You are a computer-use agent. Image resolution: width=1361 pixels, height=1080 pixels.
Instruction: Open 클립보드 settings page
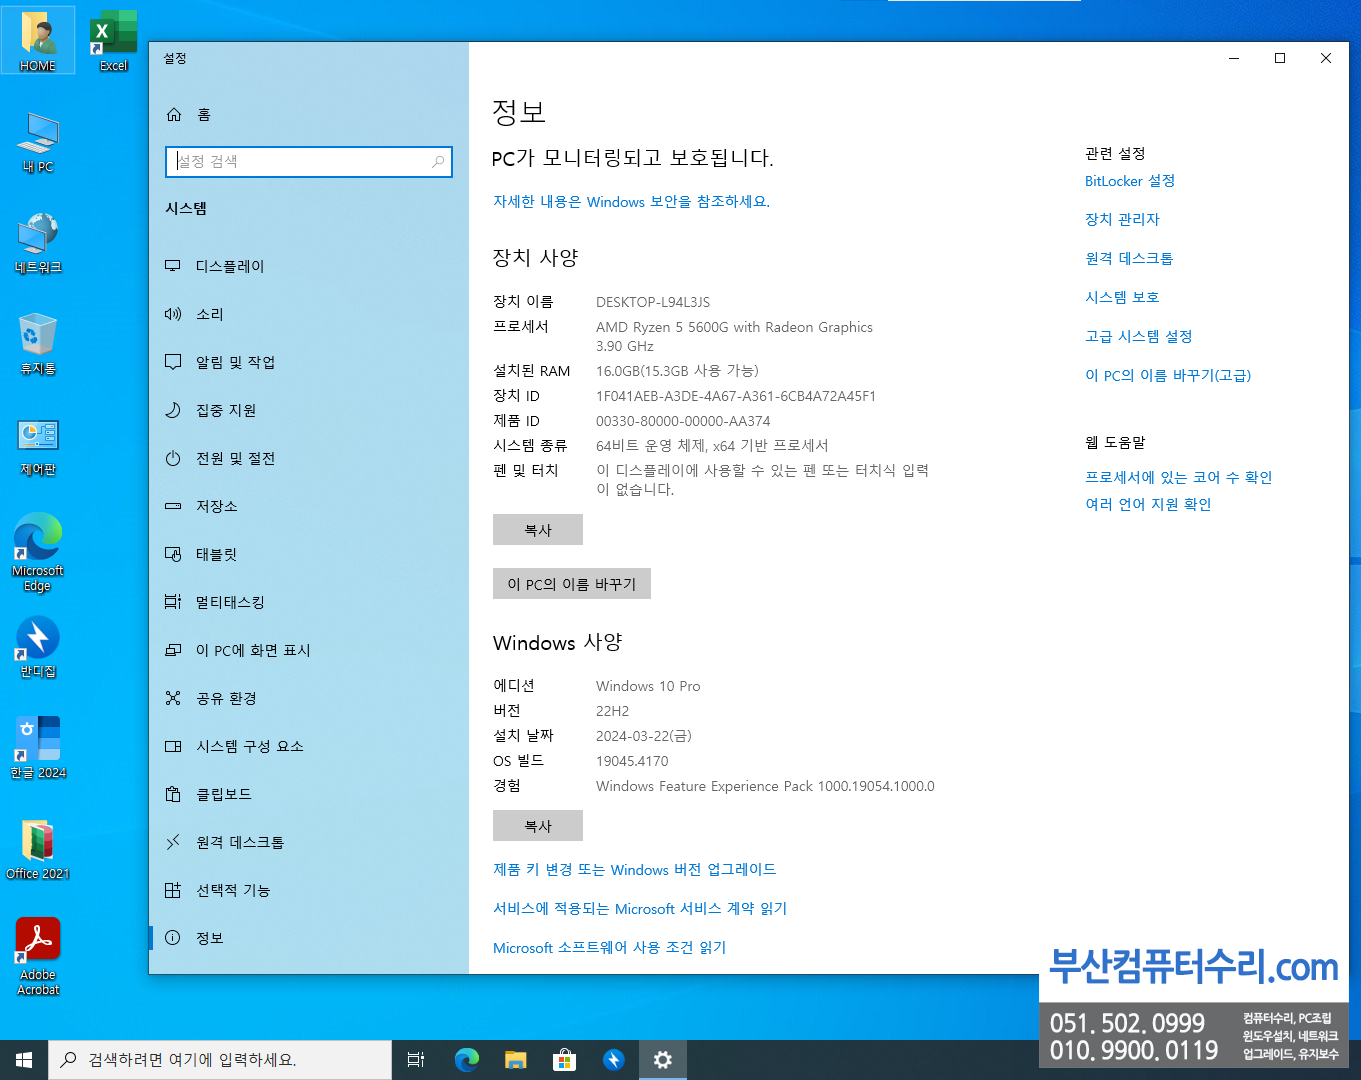click(309, 794)
